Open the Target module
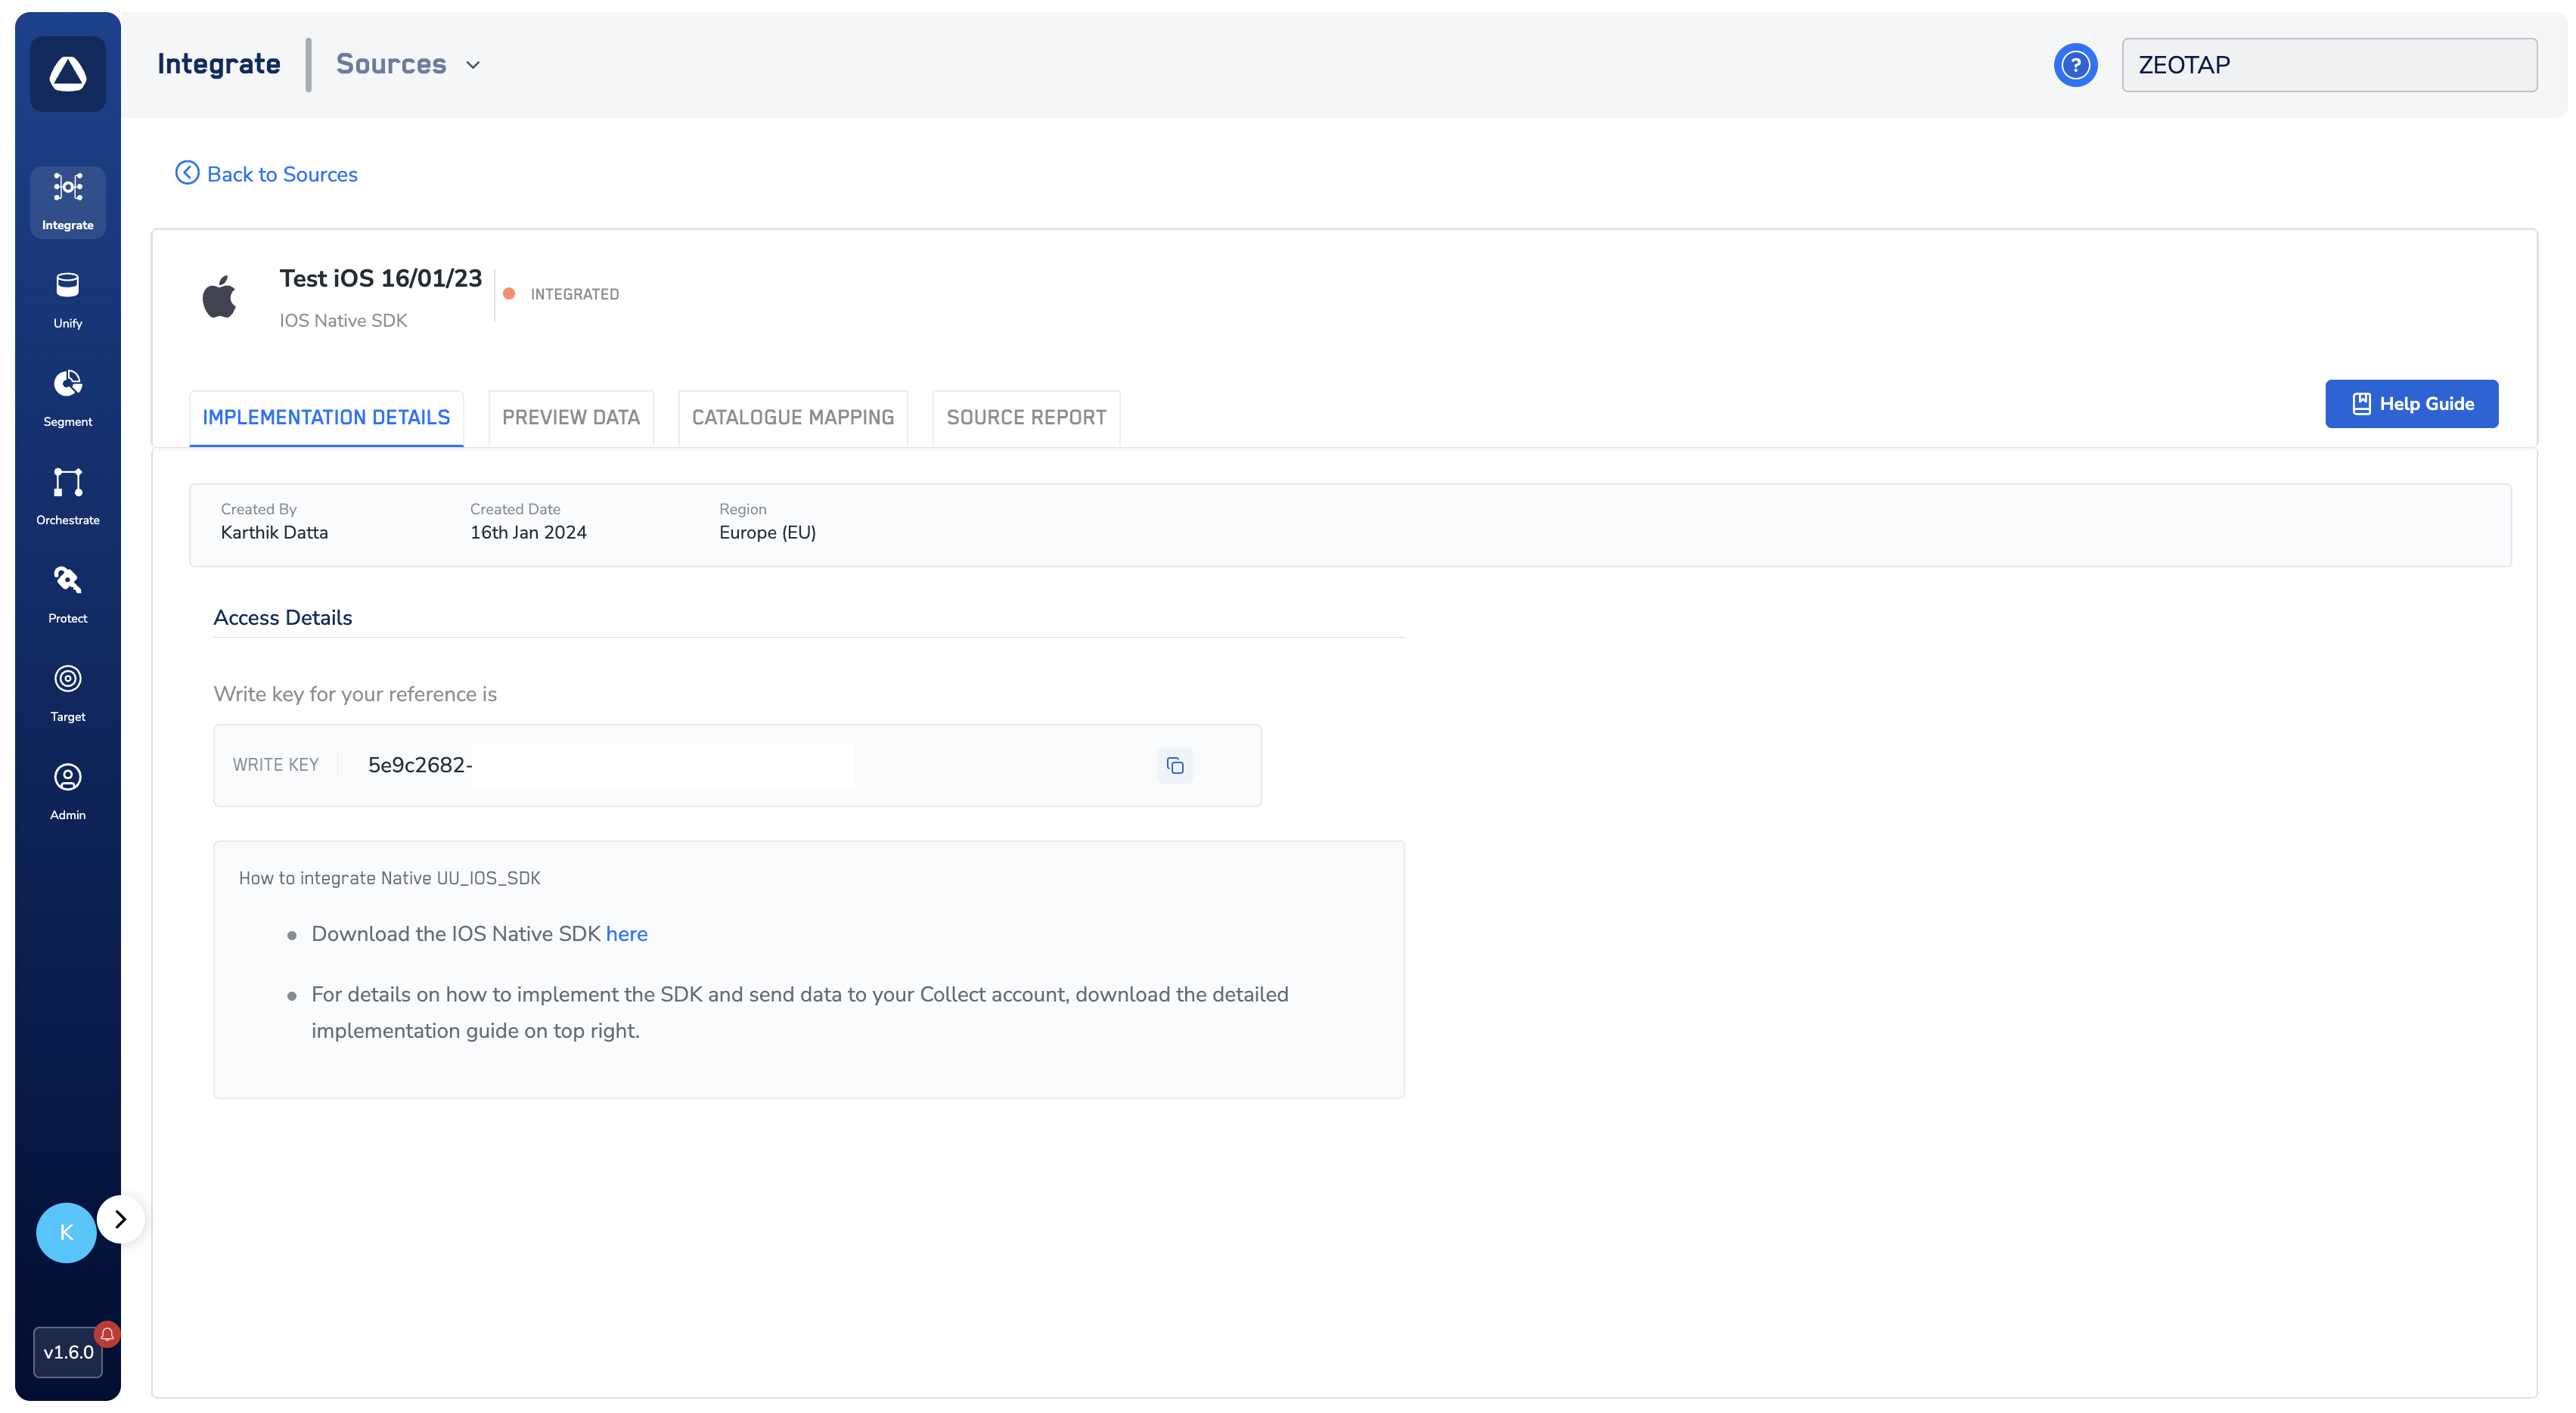This screenshot has height=1413, width=2576. [x=67, y=692]
